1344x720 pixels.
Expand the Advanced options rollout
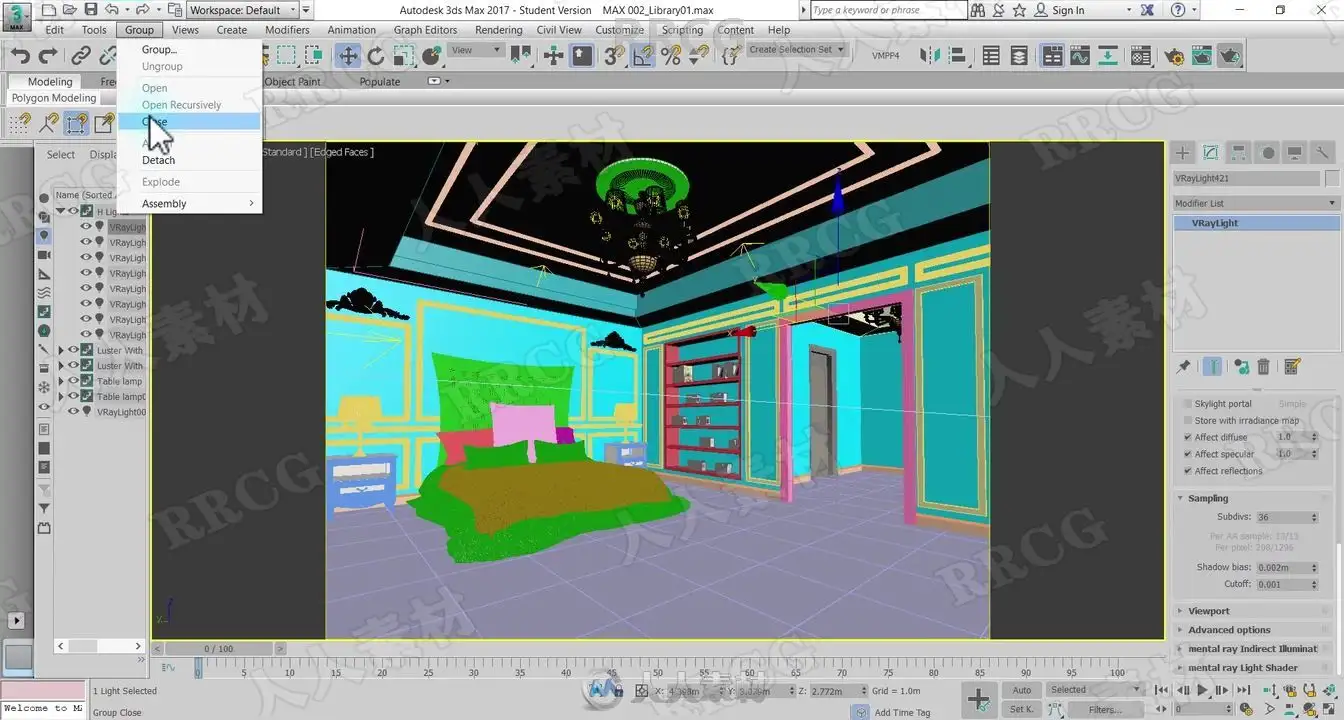[1229, 630]
